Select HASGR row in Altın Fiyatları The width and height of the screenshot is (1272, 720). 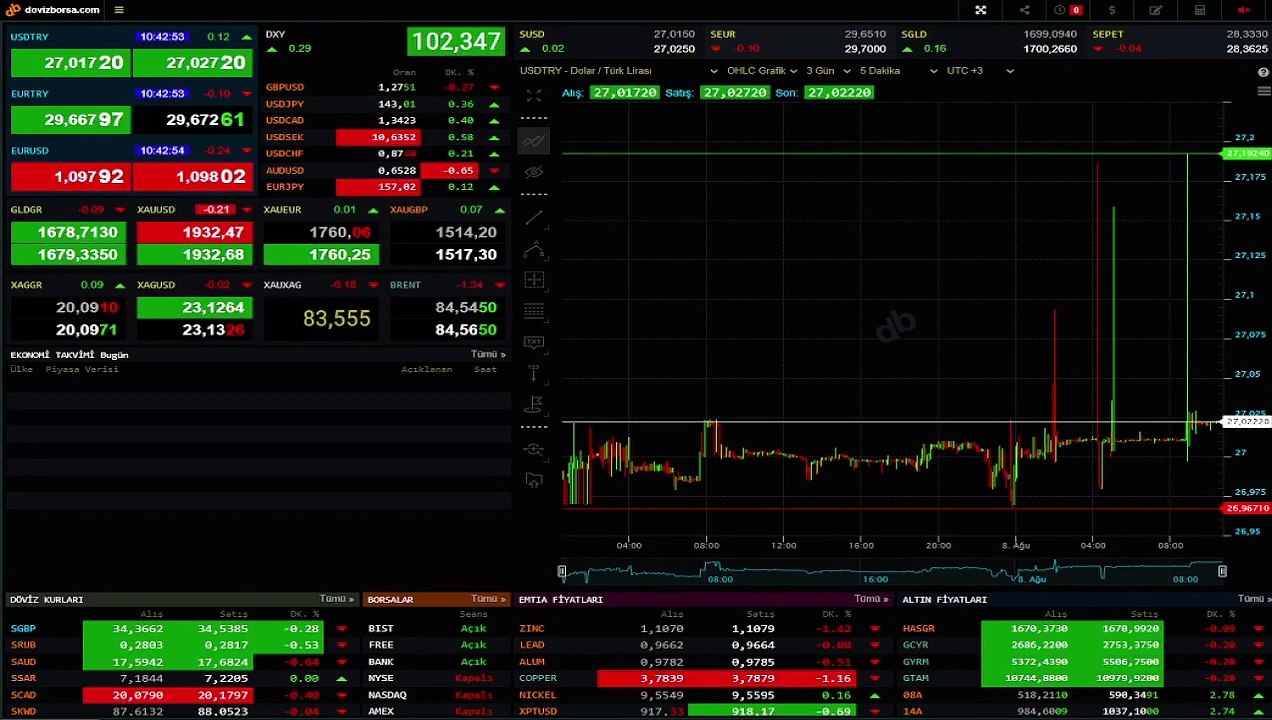click(1085, 629)
